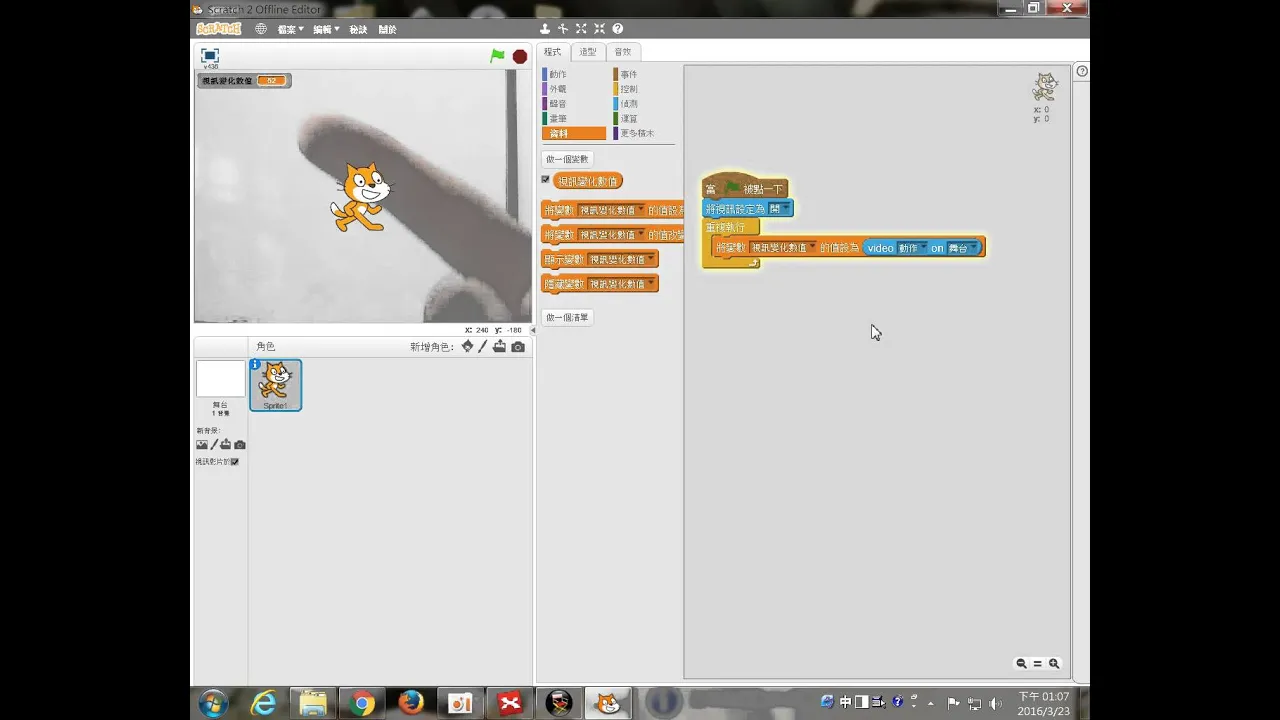Click the cat sprite on the stage
1280x720 pixels.
(361, 197)
